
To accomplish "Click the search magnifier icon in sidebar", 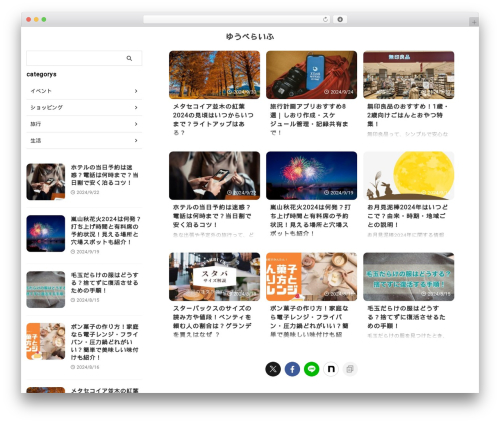I will tap(129, 58).
